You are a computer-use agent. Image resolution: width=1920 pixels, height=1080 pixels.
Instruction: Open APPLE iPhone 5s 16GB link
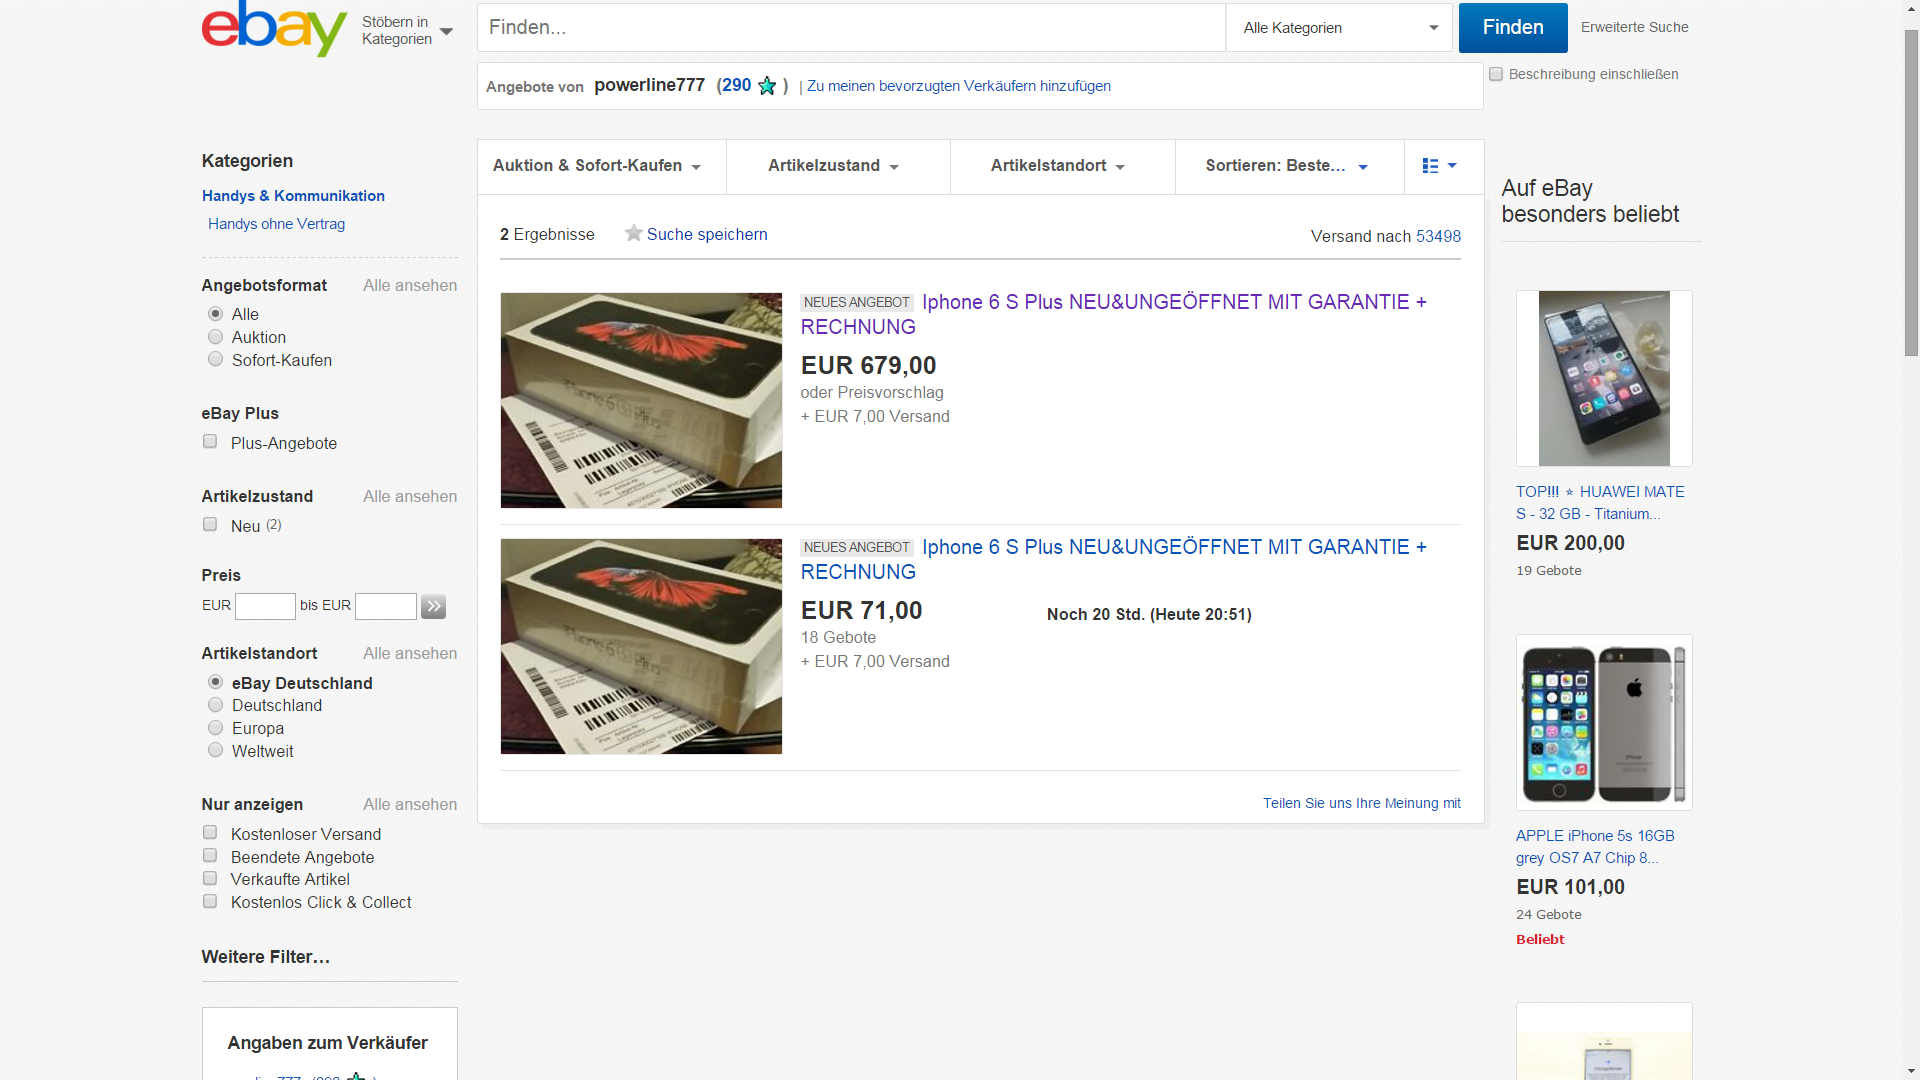(x=1595, y=847)
